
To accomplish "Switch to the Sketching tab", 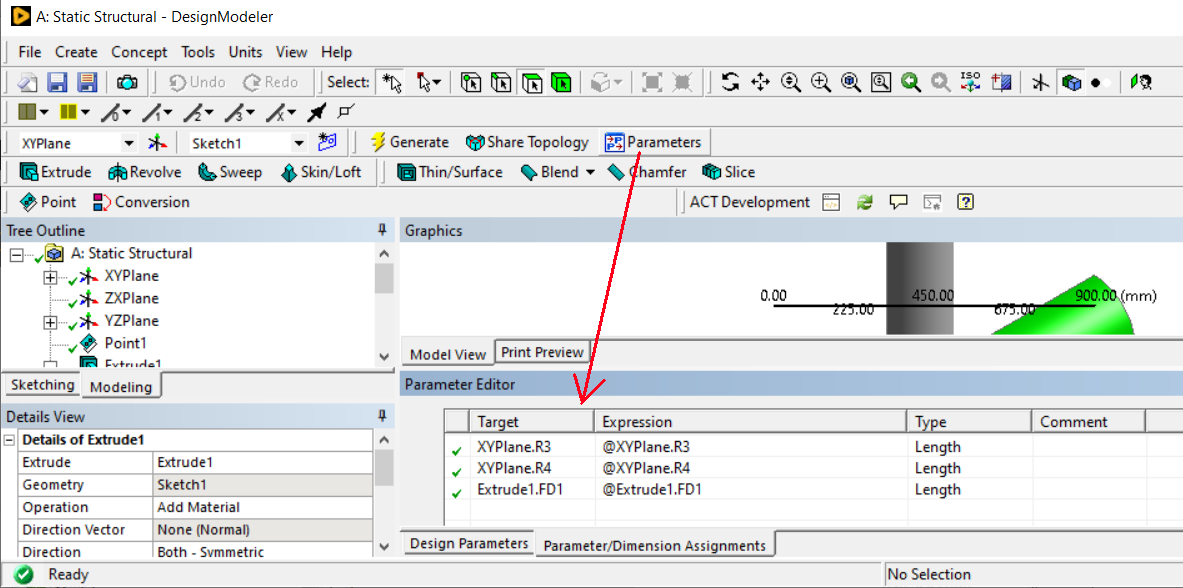I will [43, 385].
